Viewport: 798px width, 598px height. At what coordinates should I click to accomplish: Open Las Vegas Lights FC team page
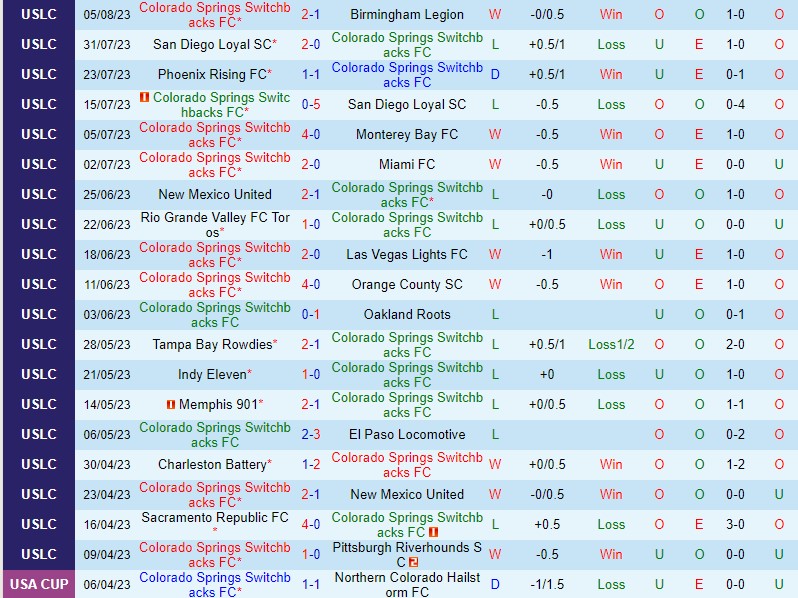point(407,254)
